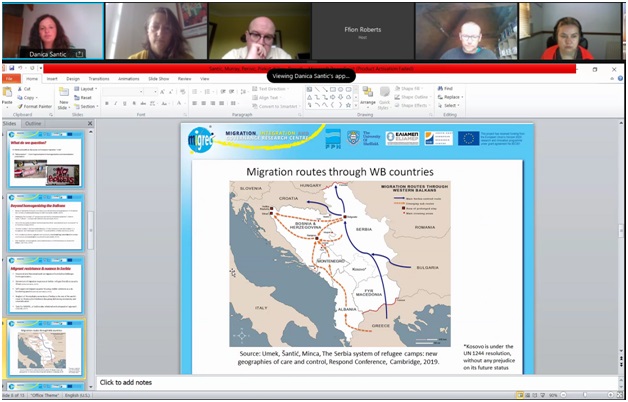Screen dimensions: 628x402
Task: Open the Animations ribbon tab
Action: [127, 78]
